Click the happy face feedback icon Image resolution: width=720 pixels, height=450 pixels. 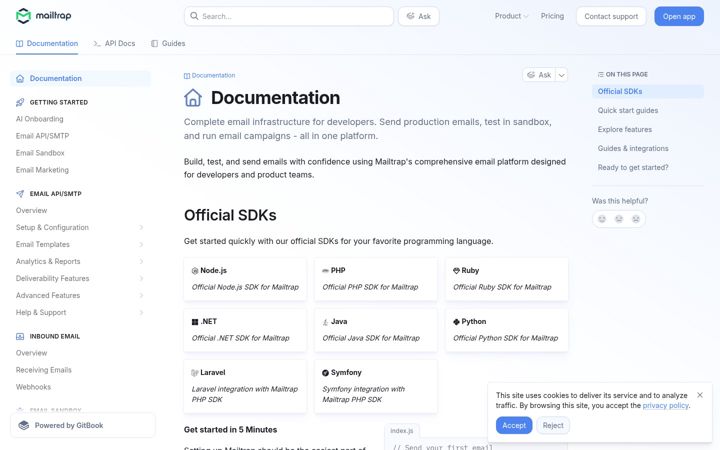[602, 219]
